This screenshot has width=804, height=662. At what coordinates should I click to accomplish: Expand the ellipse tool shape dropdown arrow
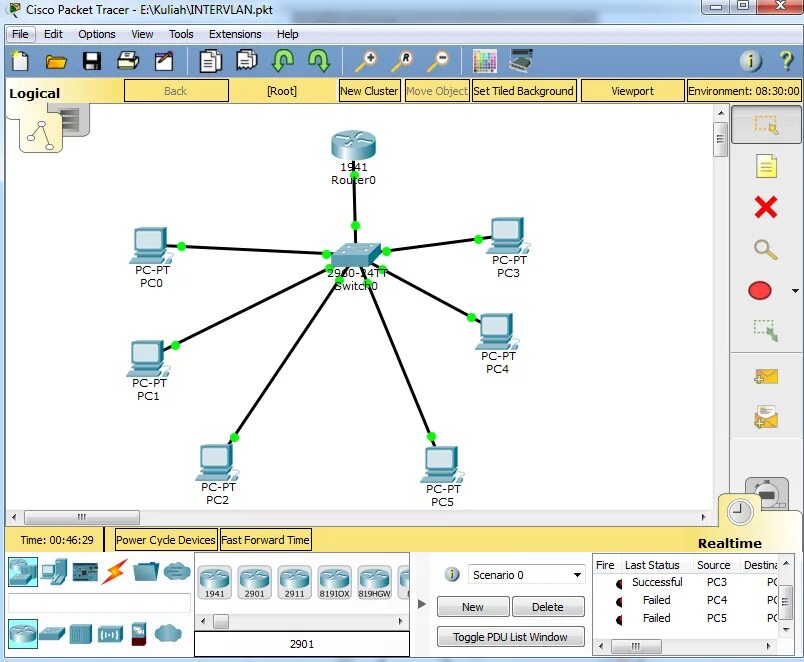795,291
